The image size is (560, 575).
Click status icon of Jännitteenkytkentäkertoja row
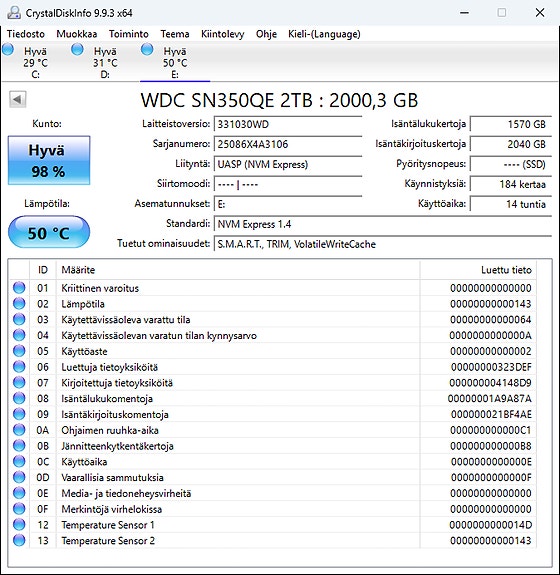(19, 446)
